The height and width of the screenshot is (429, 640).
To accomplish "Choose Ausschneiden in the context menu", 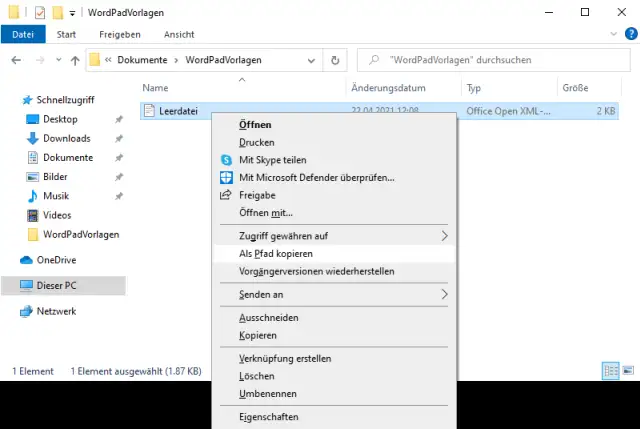I will (x=334, y=318).
